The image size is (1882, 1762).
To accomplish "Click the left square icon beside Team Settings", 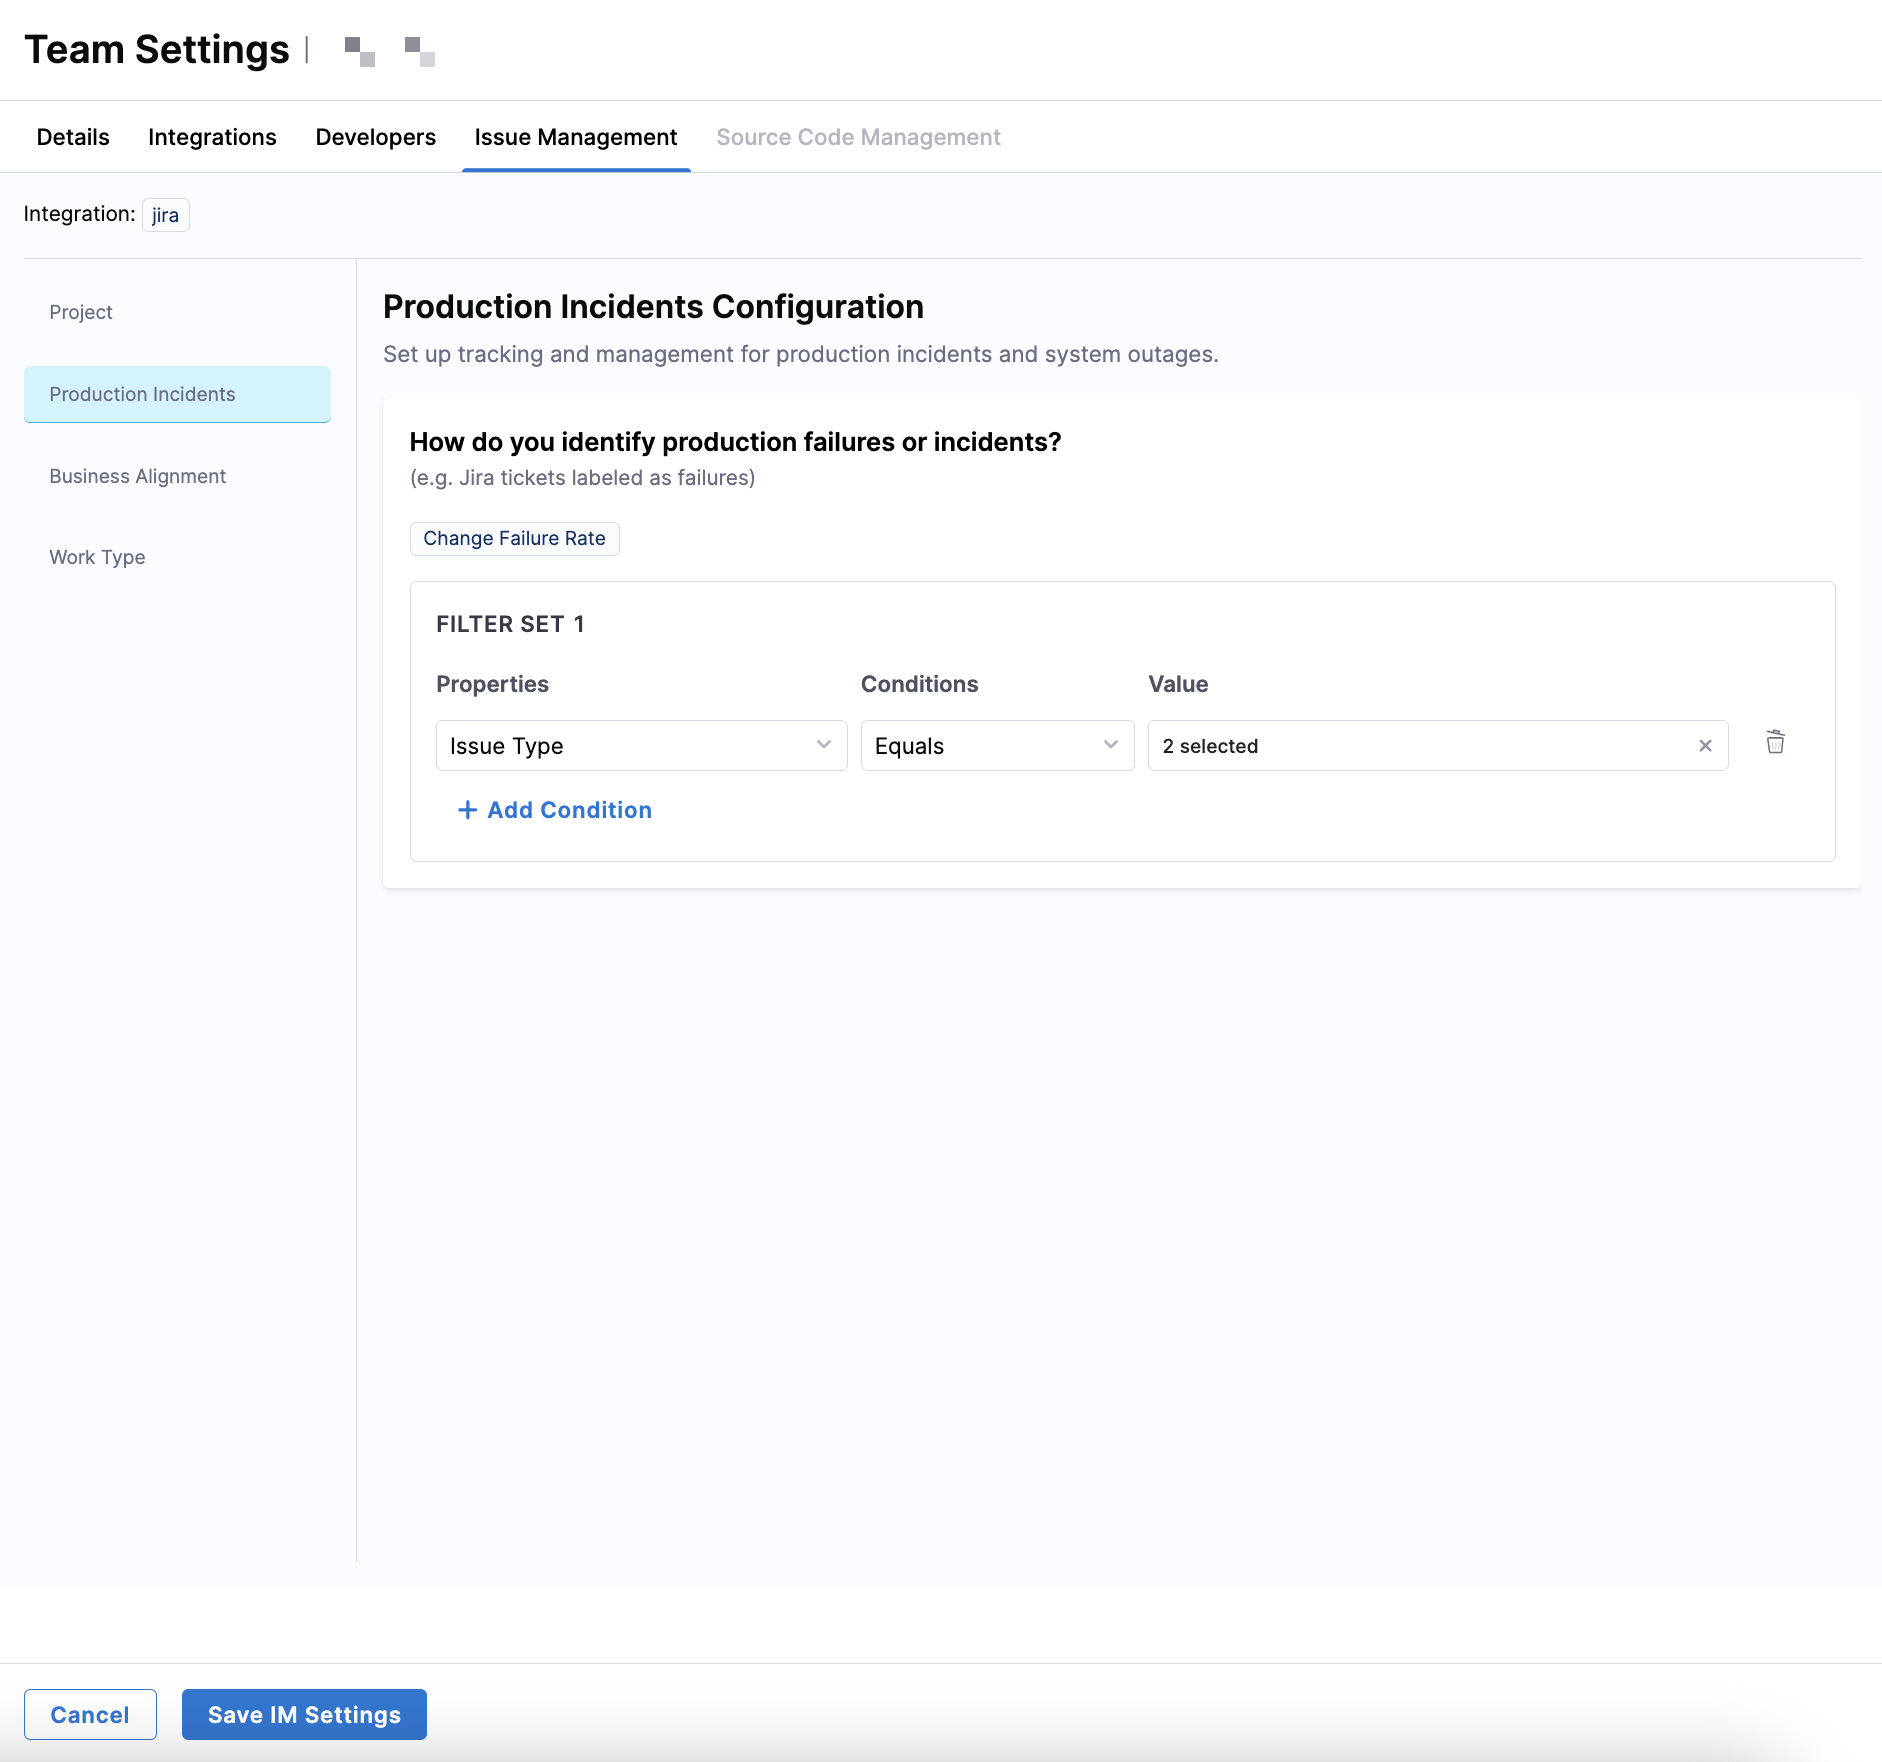I will [359, 51].
